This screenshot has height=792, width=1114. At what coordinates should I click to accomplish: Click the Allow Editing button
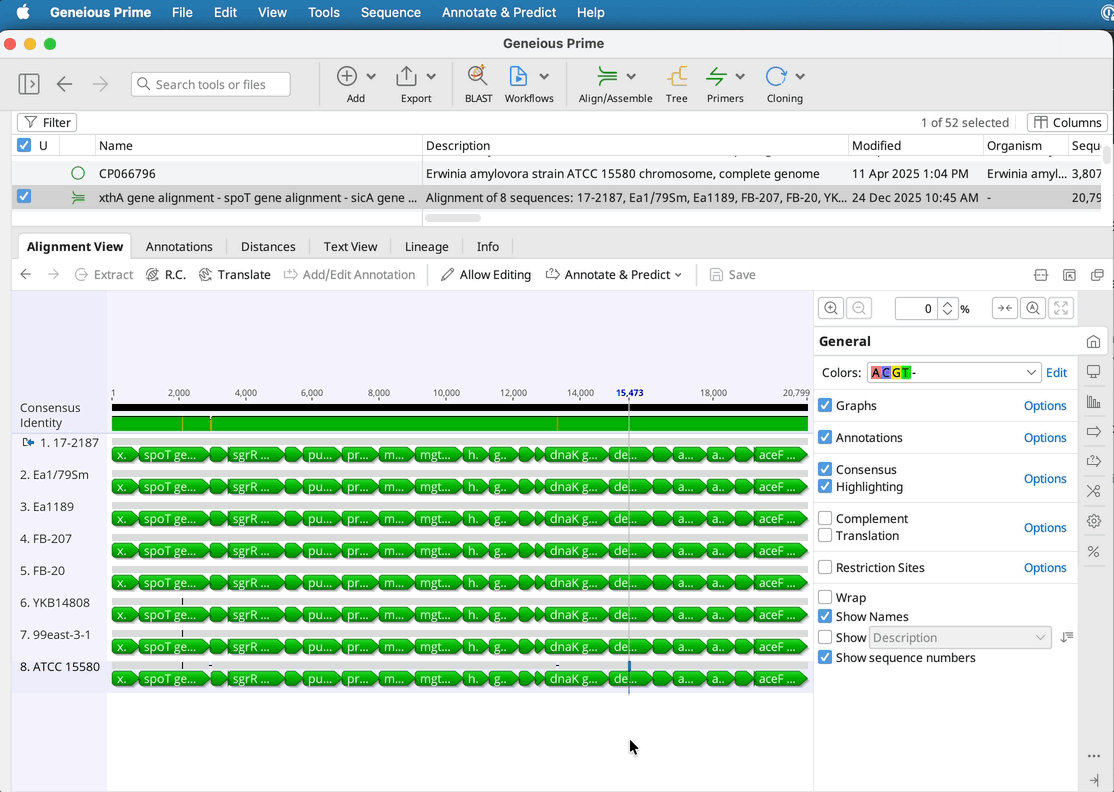(x=486, y=275)
